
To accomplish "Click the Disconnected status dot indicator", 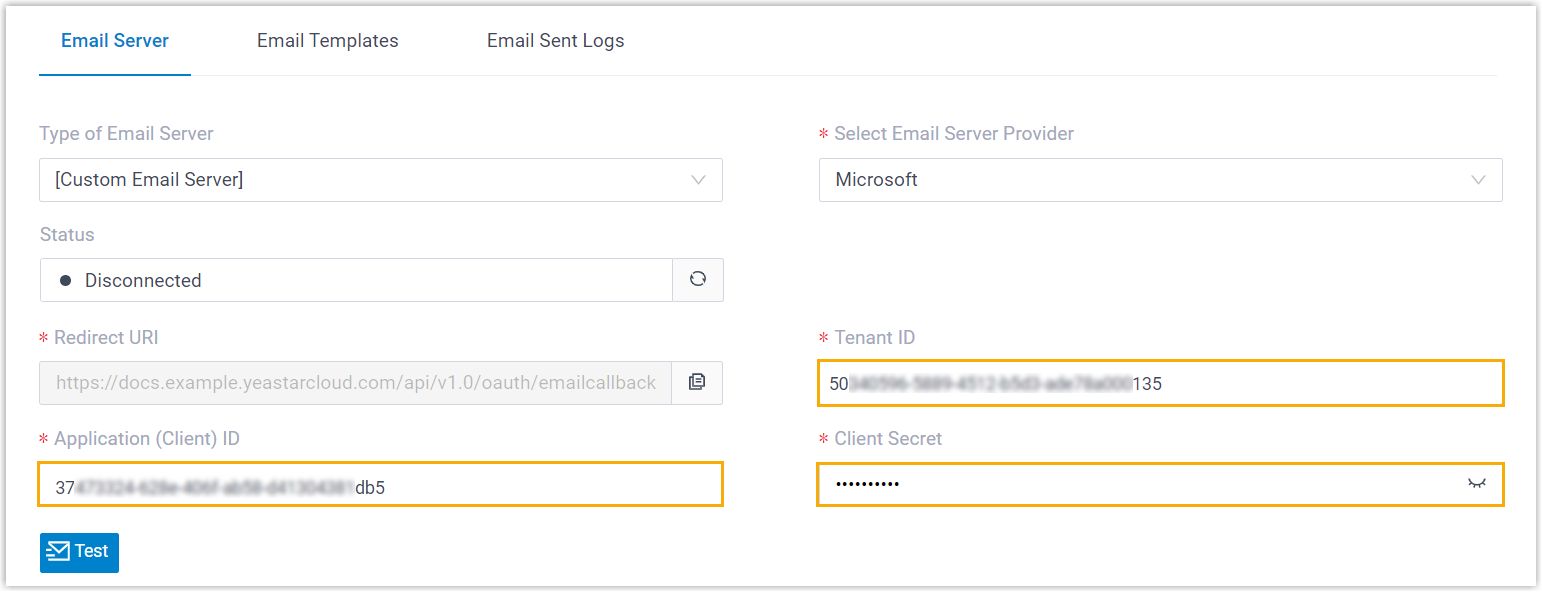I will tap(66, 281).
